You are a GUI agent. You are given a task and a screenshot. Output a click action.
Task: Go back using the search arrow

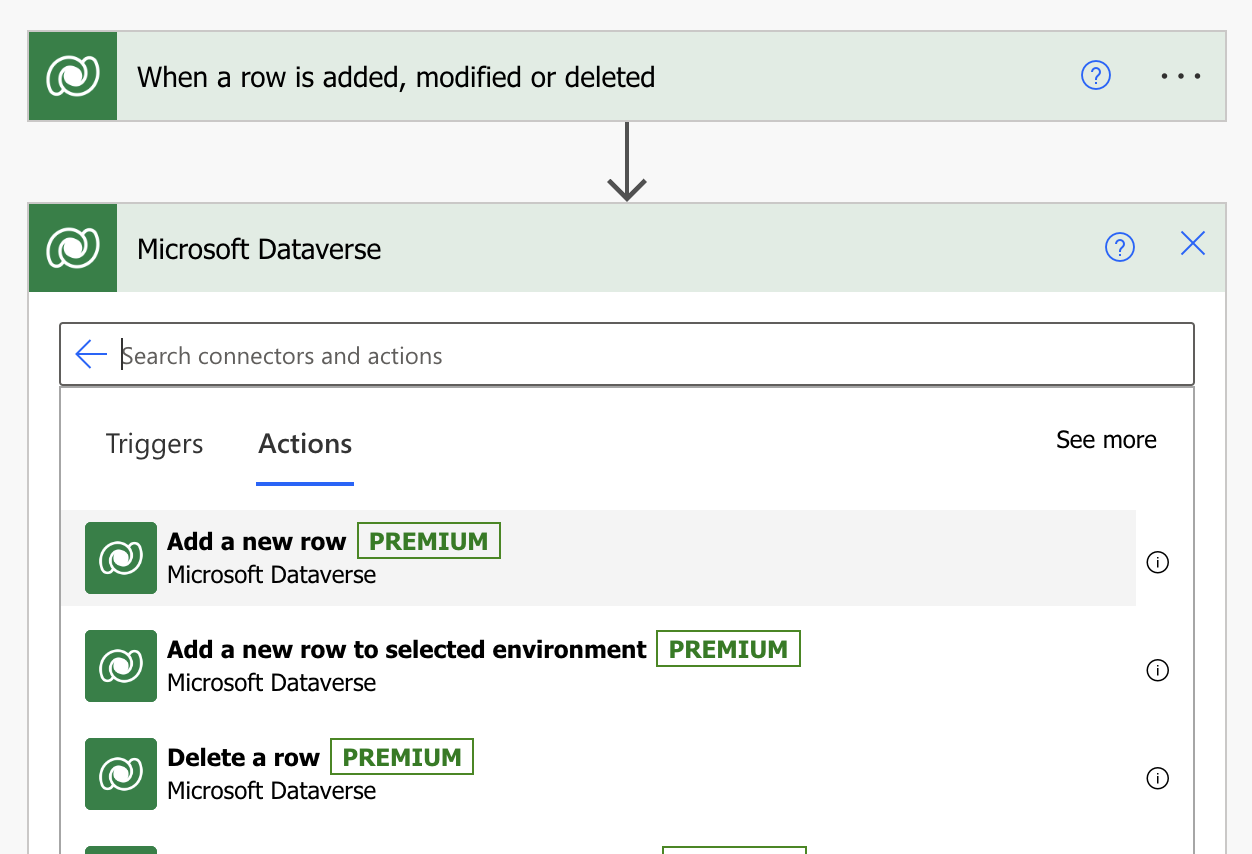click(91, 354)
